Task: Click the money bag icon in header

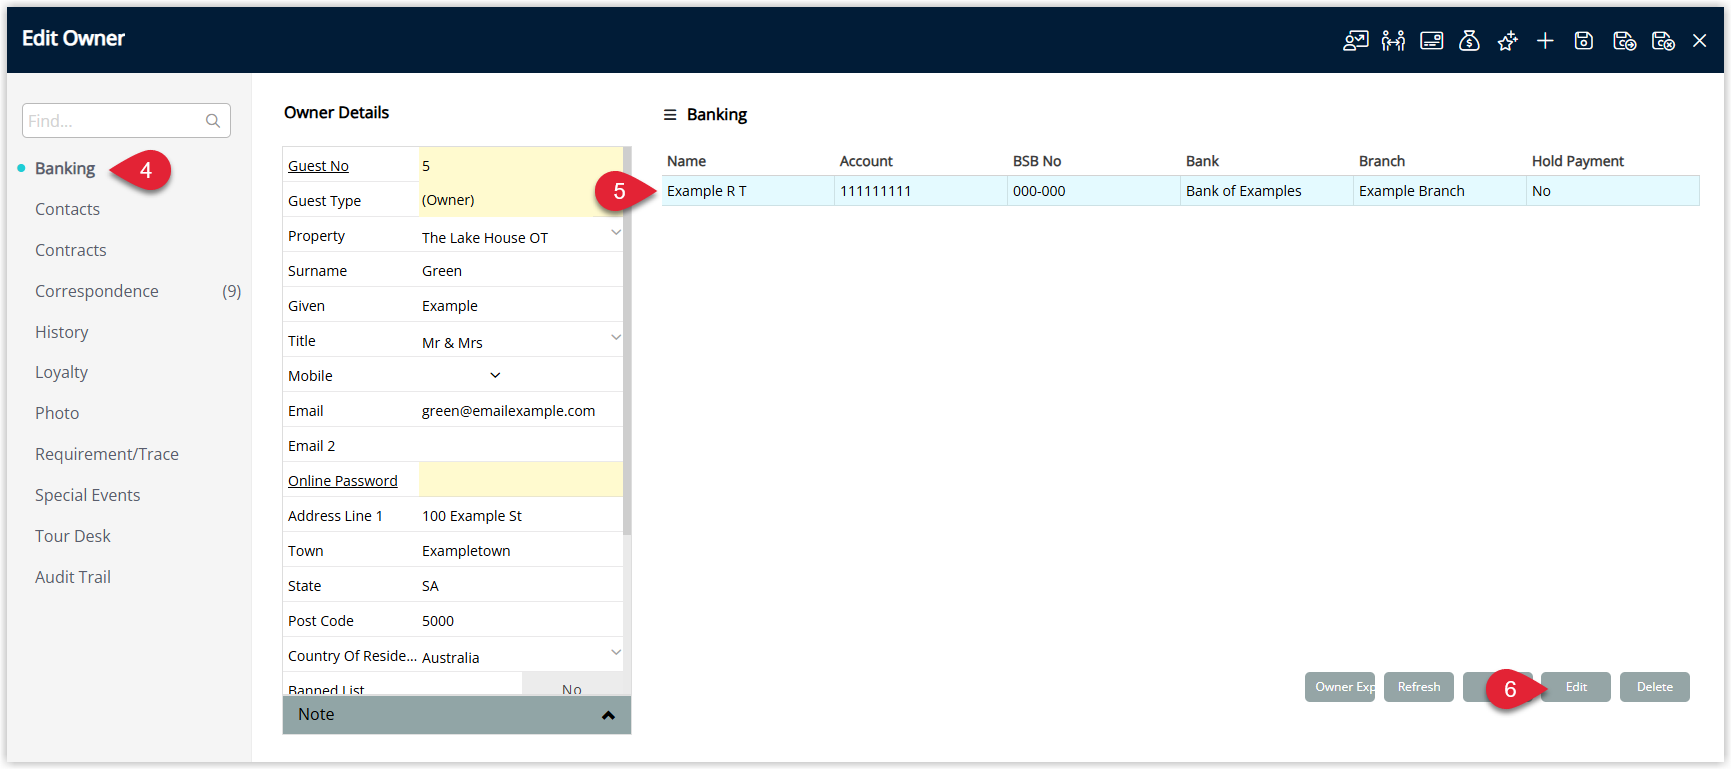Action: [x=1469, y=41]
